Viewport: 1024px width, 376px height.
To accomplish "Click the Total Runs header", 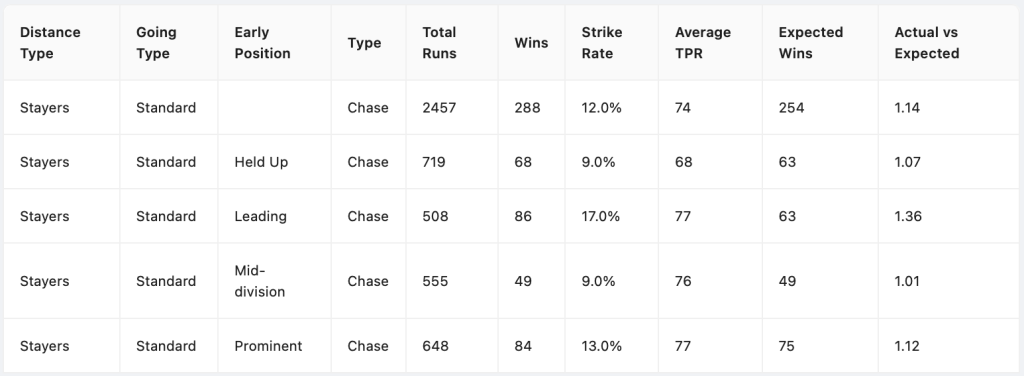I will click(x=440, y=43).
